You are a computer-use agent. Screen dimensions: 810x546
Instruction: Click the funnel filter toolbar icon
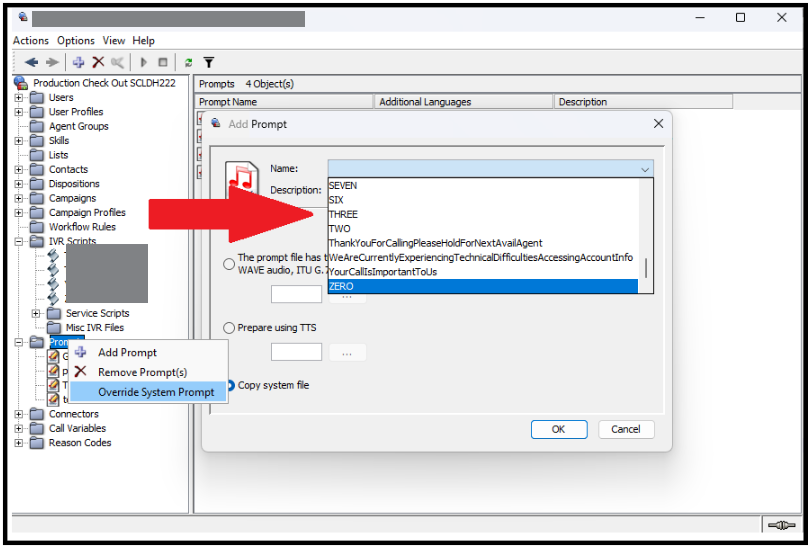[x=209, y=62]
